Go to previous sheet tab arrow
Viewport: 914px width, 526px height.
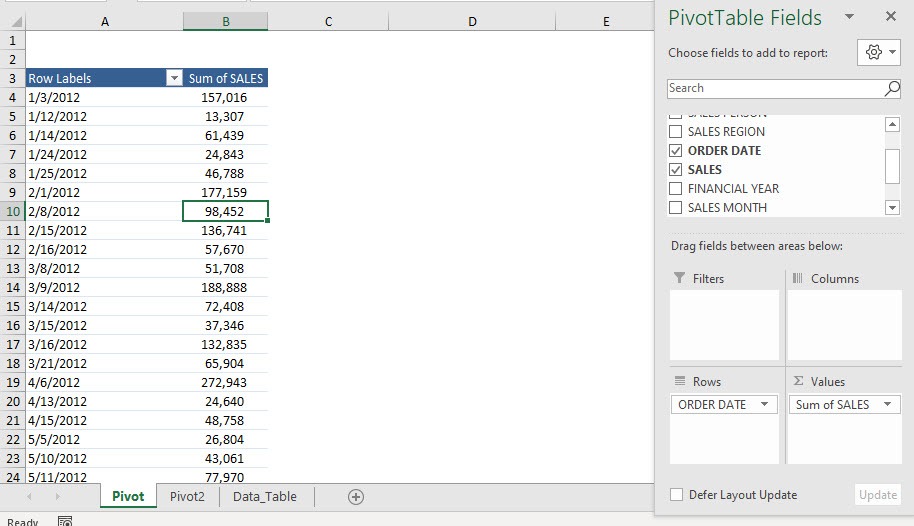click(29, 496)
